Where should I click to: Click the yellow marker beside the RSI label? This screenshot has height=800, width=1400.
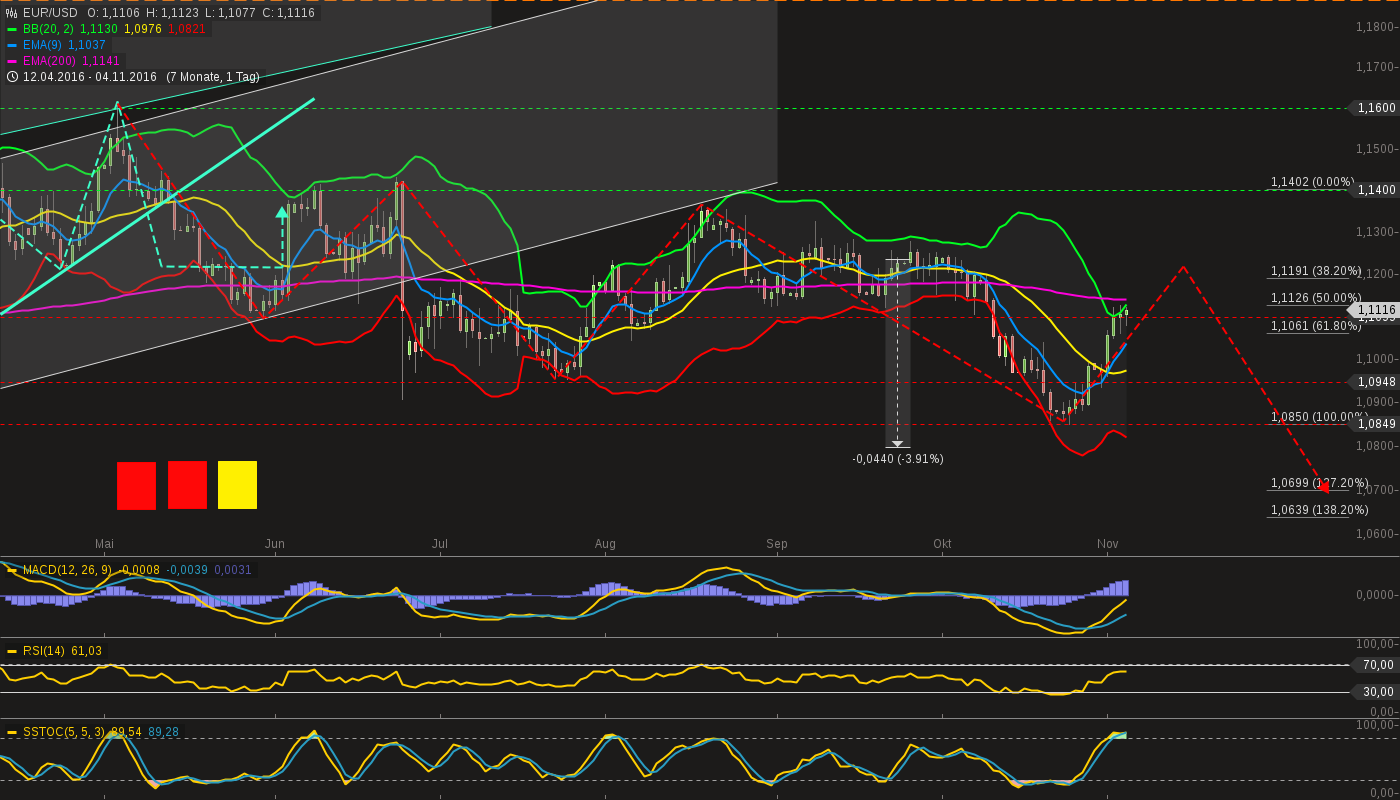point(12,651)
